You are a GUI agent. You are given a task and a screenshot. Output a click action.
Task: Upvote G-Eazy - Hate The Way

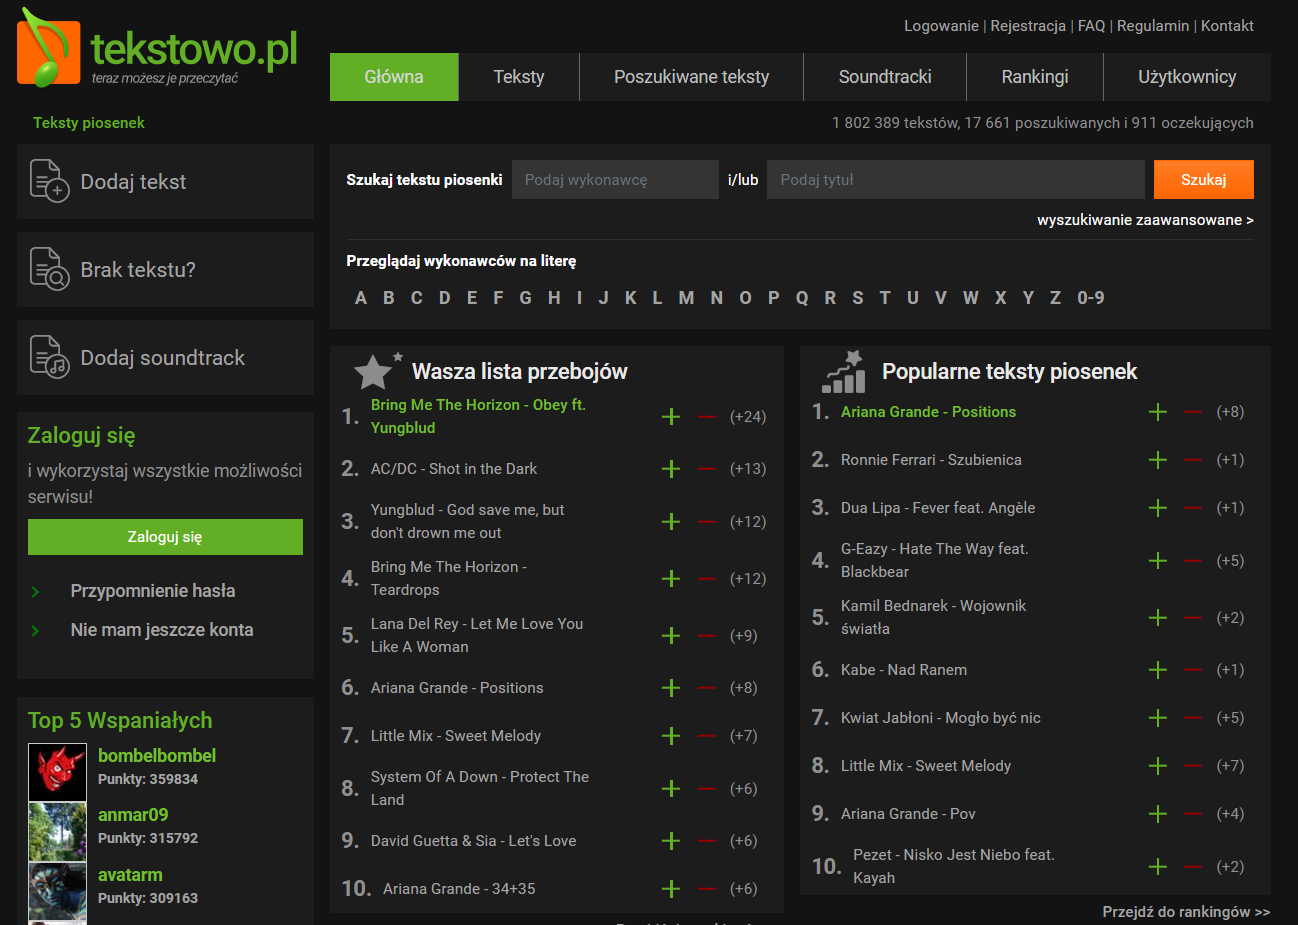coord(1158,560)
